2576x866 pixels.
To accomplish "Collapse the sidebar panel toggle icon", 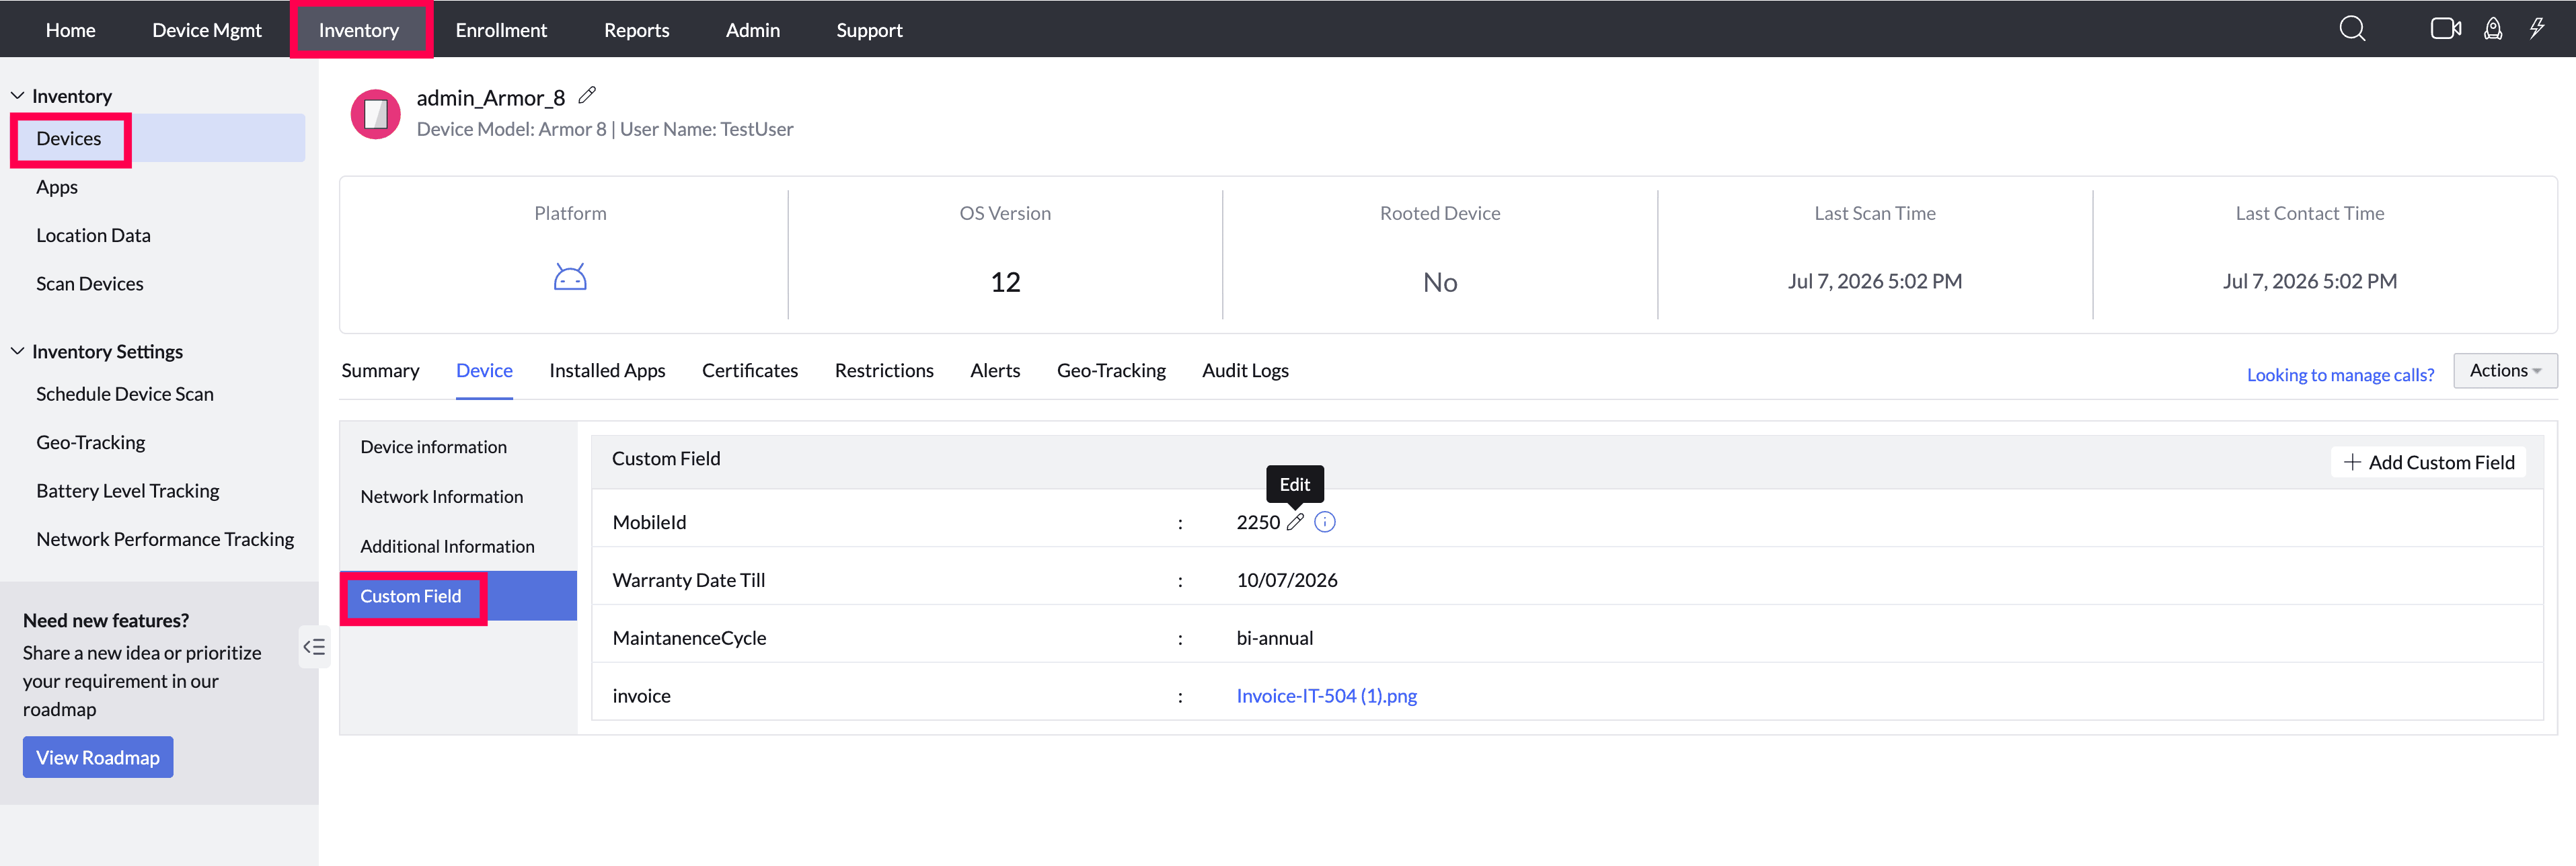I will [314, 647].
